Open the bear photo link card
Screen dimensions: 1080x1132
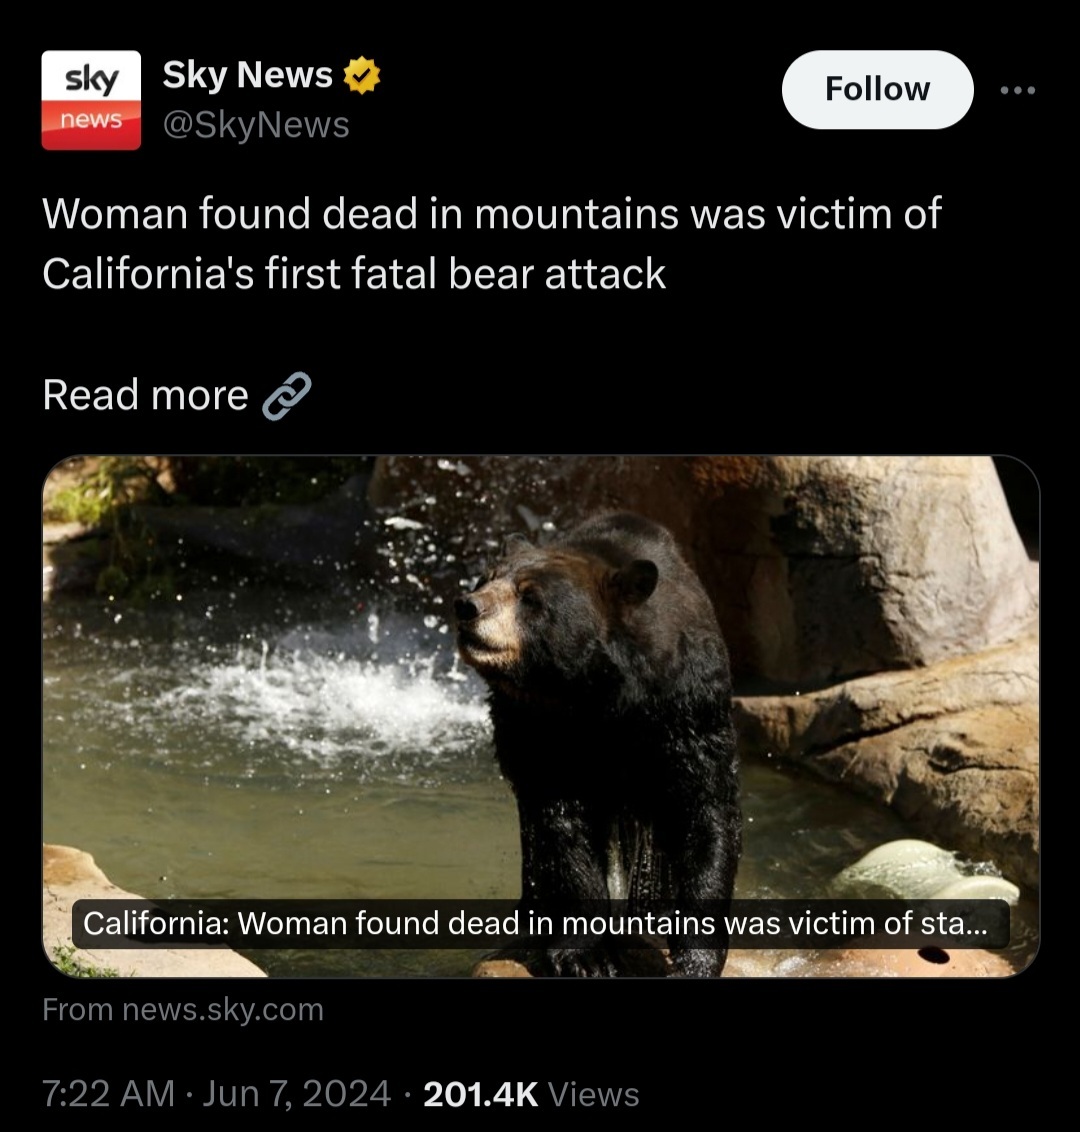click(x=541, y=715)
